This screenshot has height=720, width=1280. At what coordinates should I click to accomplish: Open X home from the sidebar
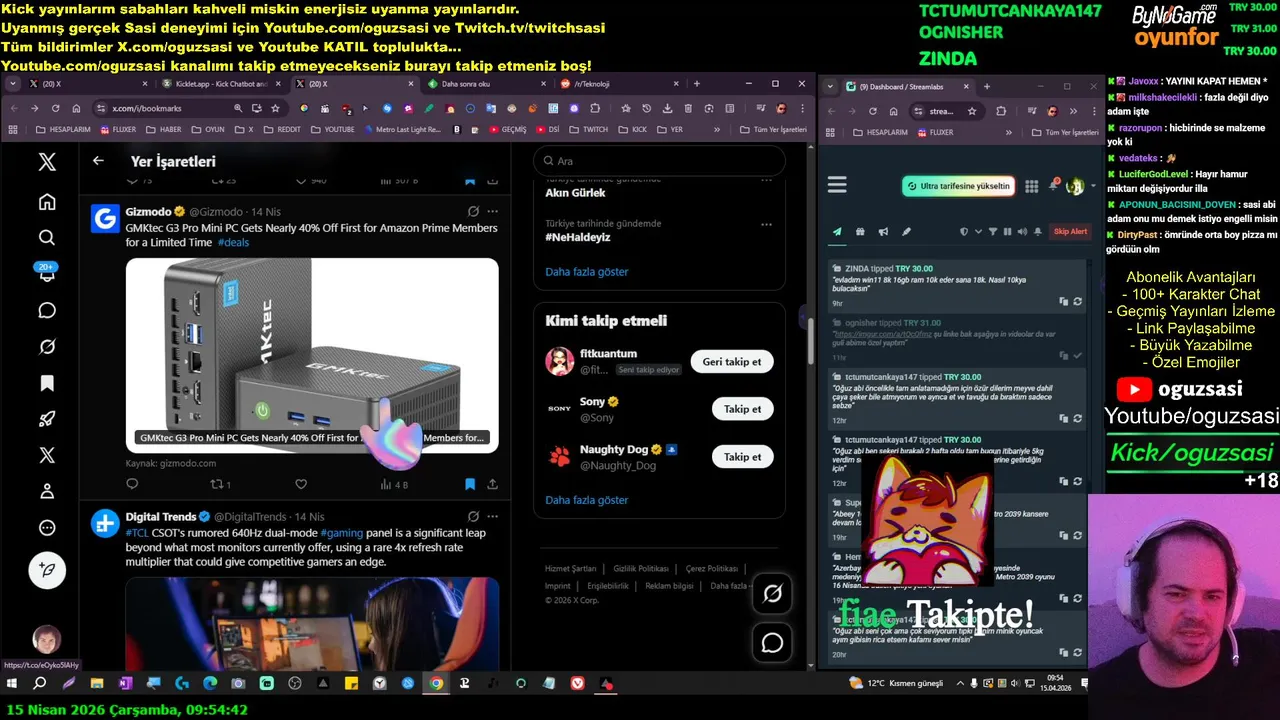pos(47,202)
